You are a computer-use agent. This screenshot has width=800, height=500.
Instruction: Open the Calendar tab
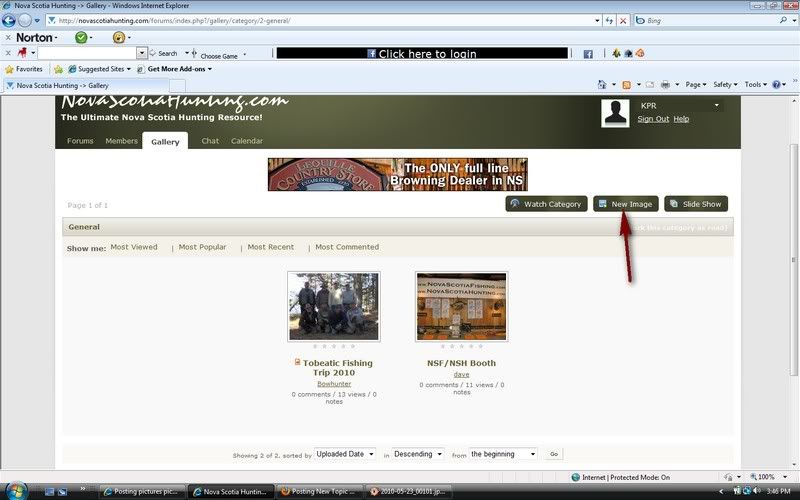[x=246, y=141]
